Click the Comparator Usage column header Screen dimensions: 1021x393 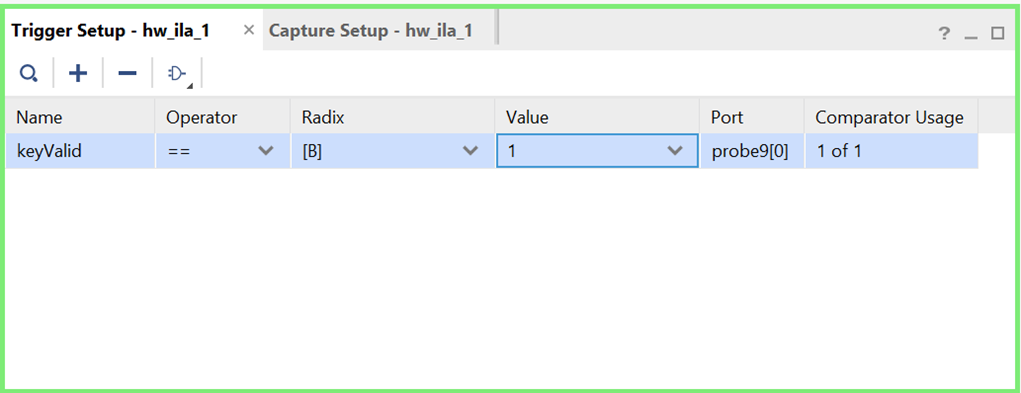click(891, 117)
